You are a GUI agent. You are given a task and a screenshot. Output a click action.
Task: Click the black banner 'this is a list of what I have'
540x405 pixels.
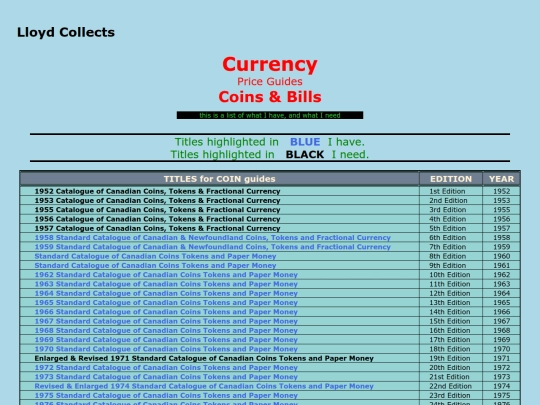click(270, 115)
